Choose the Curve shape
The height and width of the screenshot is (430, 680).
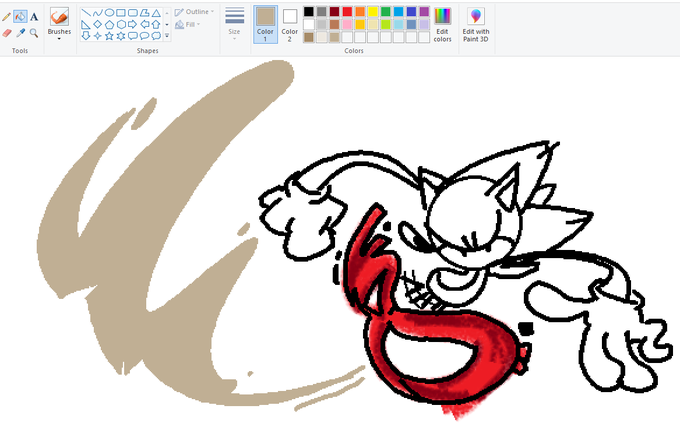pyautogui.click(x=98, y=13)
